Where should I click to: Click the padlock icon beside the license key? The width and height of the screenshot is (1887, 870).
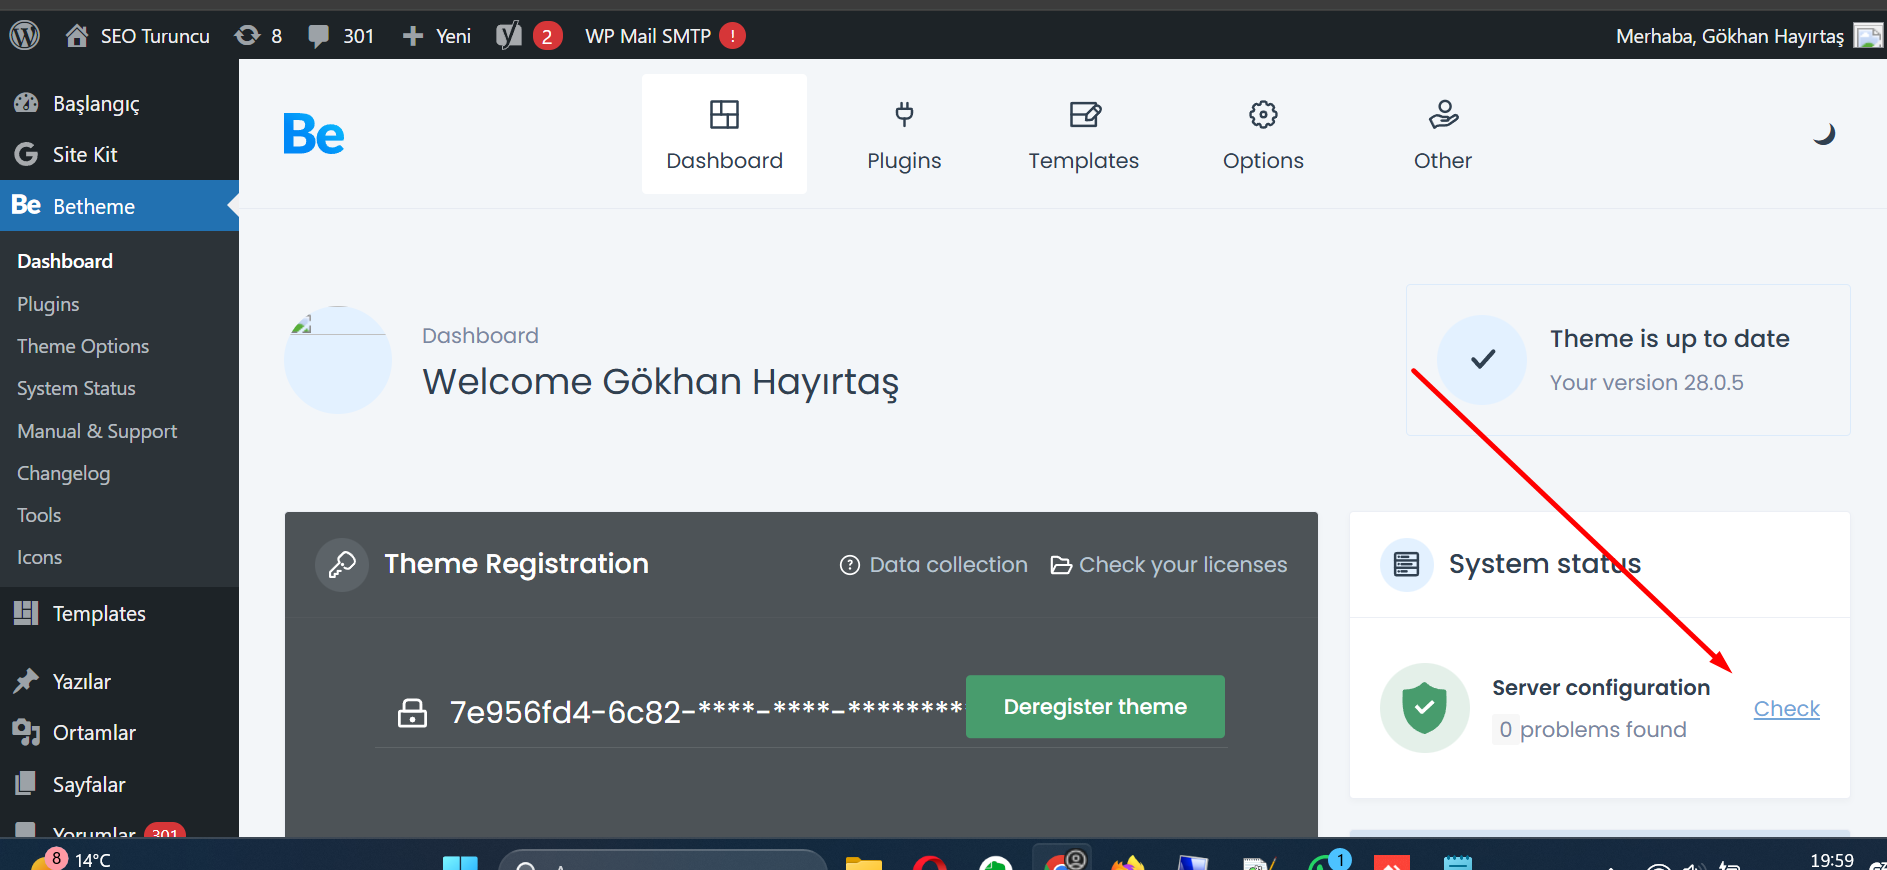click(x=412, y=712)
